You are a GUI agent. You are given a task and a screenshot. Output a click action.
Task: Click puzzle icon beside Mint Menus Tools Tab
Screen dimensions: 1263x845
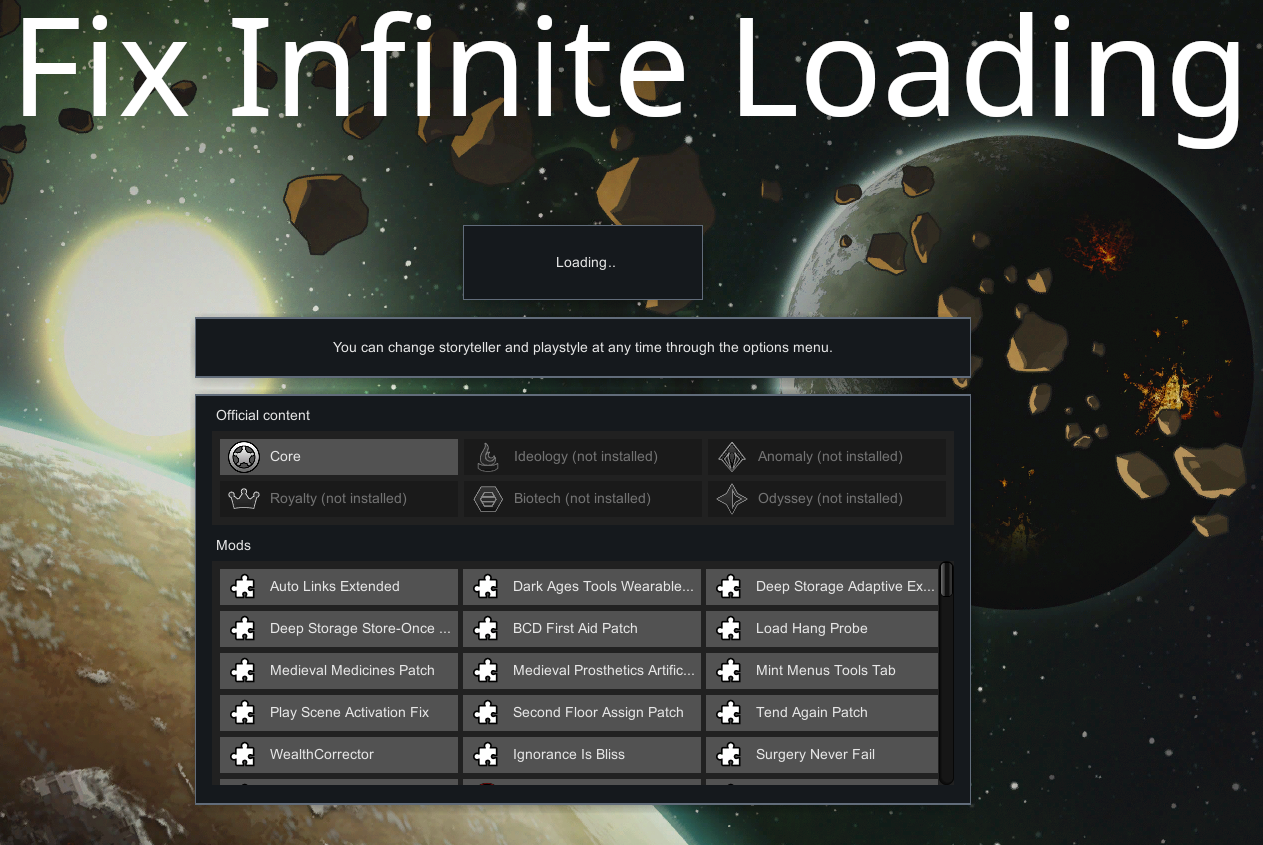click(729, 671)
